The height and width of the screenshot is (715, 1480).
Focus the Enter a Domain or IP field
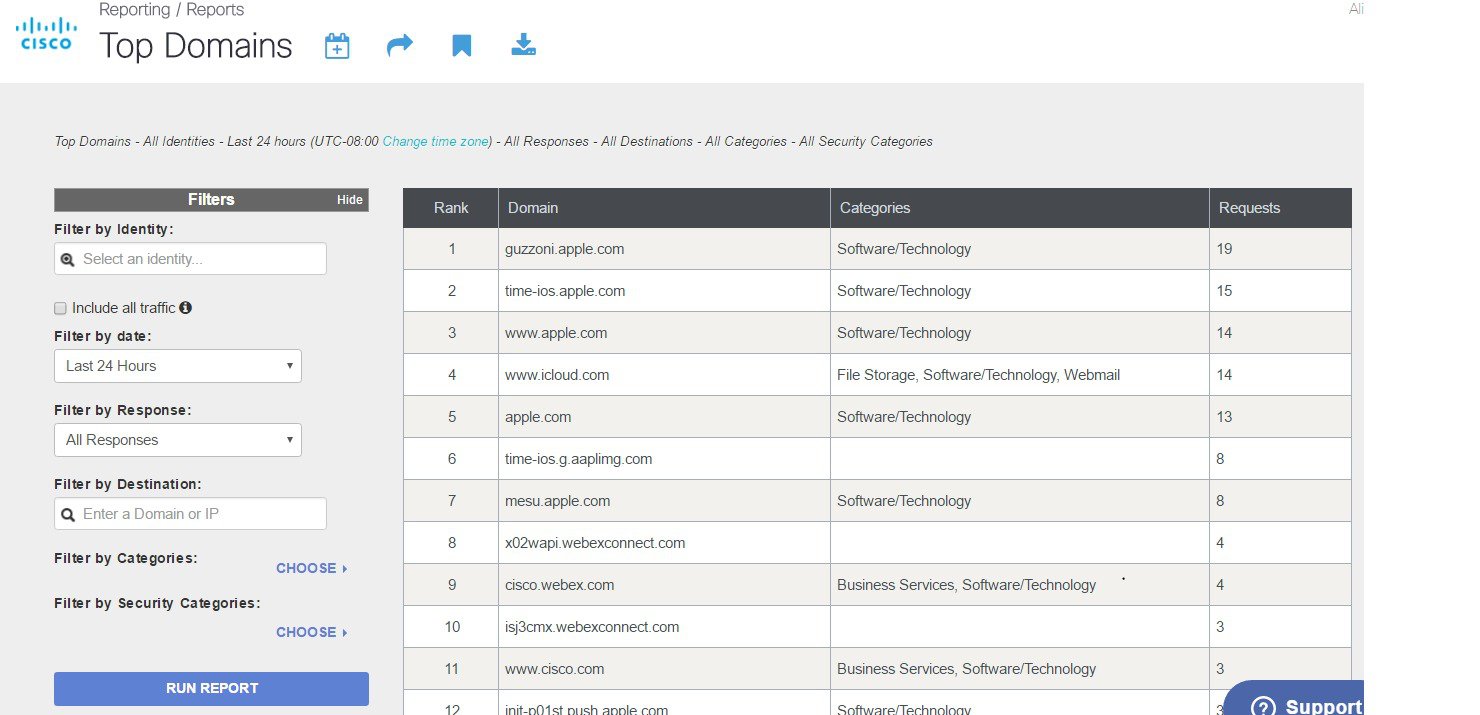click(190, 514)
